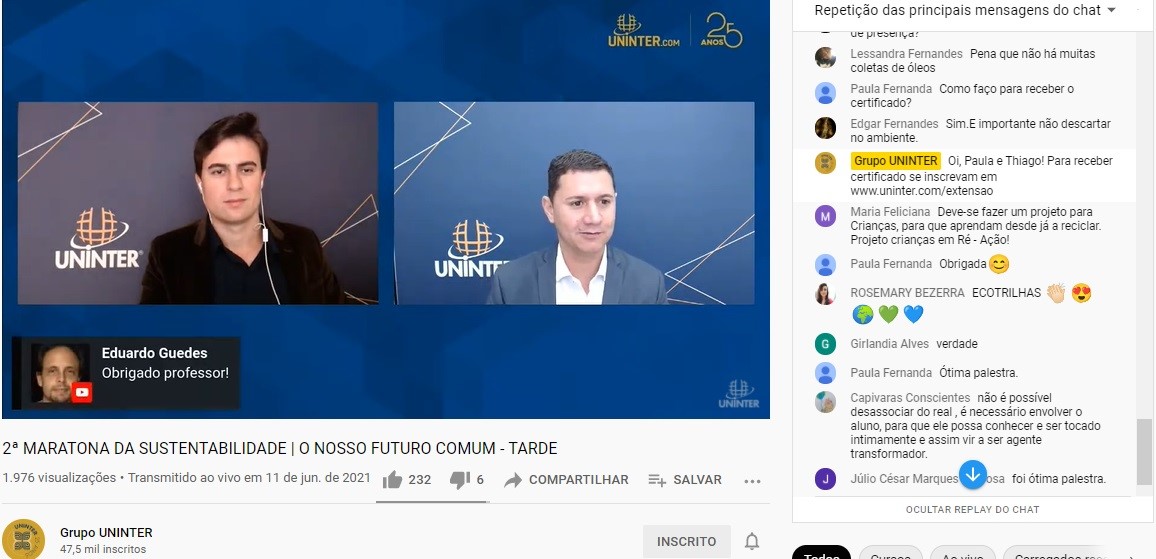Click Grupo UNINTER channel avatar below video

click(x=24, y=539)
